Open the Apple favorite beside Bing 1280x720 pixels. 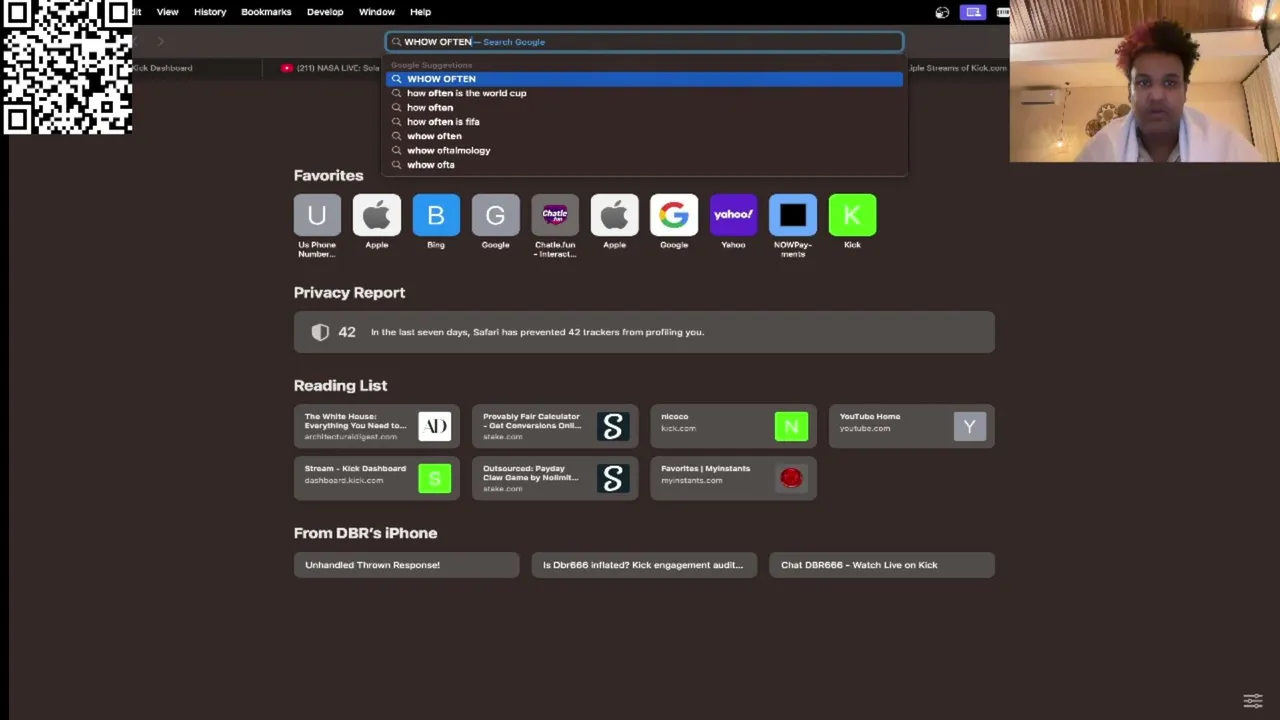[x=376, y=215]
